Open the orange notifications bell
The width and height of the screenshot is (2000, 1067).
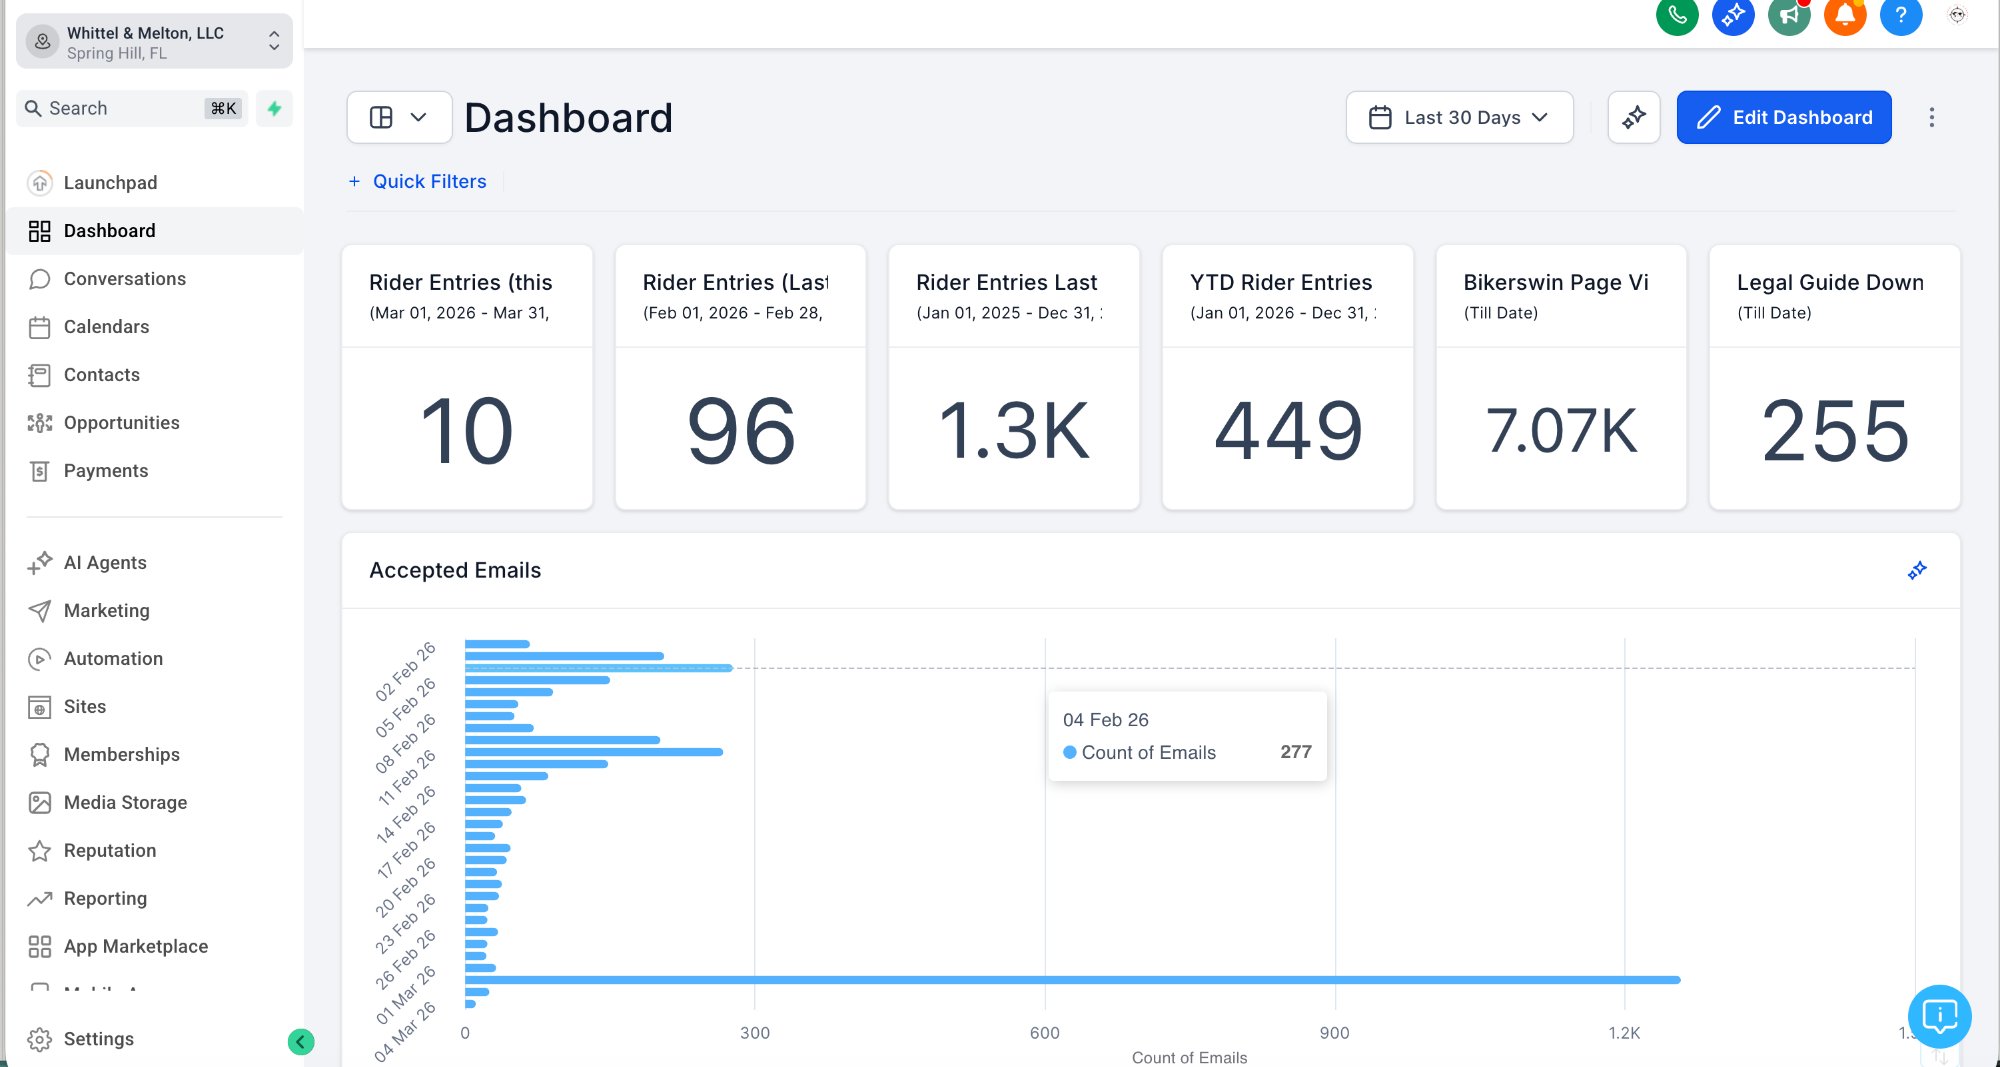[x=1845, y=15]
